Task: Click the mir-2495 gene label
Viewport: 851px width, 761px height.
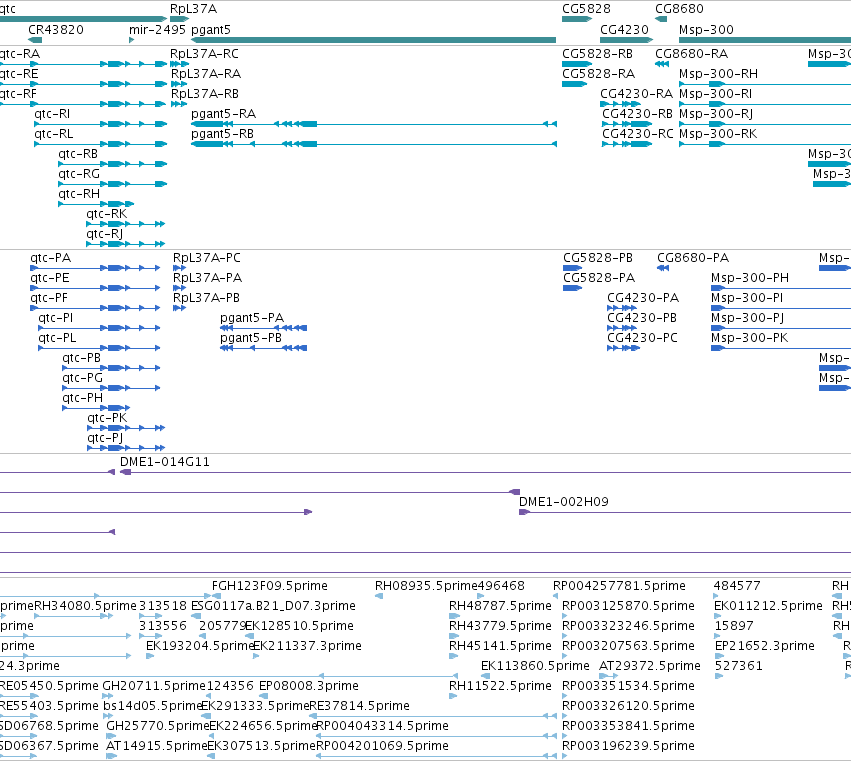Action: coord(157,30)
